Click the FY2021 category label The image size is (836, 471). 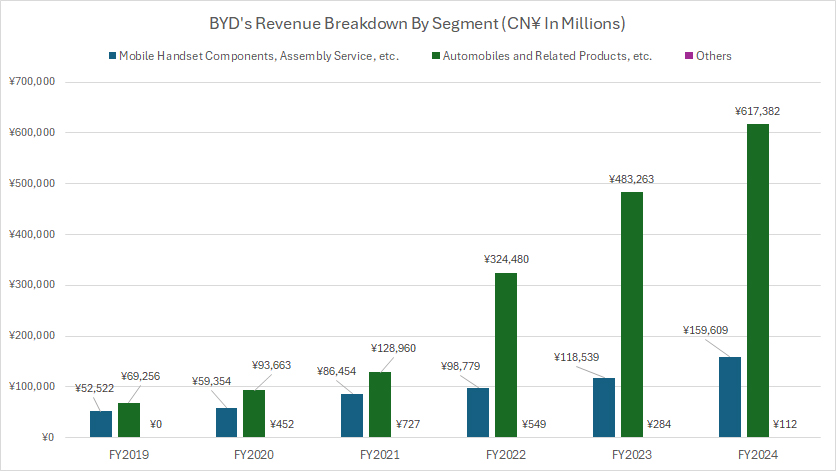point(380,455)
